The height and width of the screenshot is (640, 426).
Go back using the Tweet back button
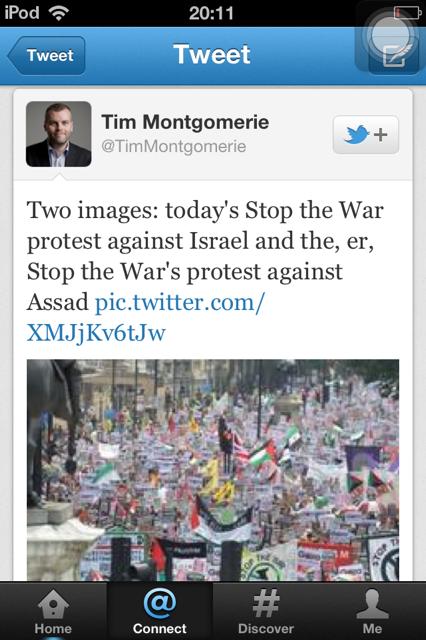coord(47,56)
